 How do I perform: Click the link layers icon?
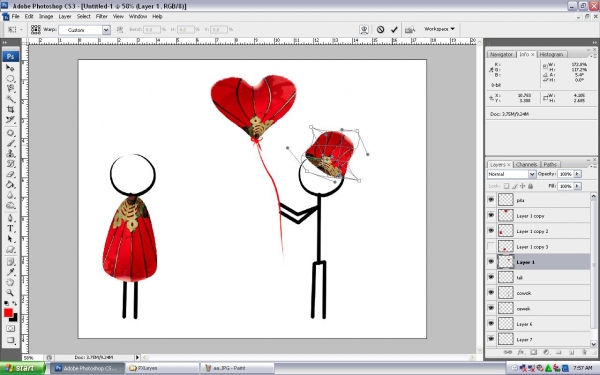(x=508, y=352)
